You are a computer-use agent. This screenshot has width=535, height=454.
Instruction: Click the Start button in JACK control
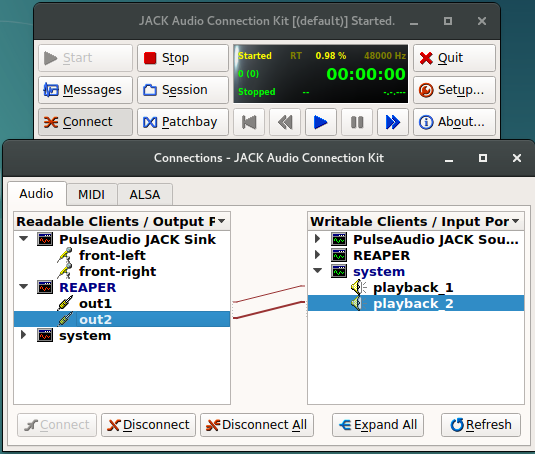[85, 58]
